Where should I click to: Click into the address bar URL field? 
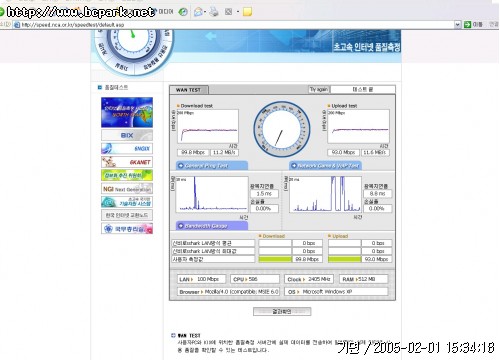tap(233, 25)
